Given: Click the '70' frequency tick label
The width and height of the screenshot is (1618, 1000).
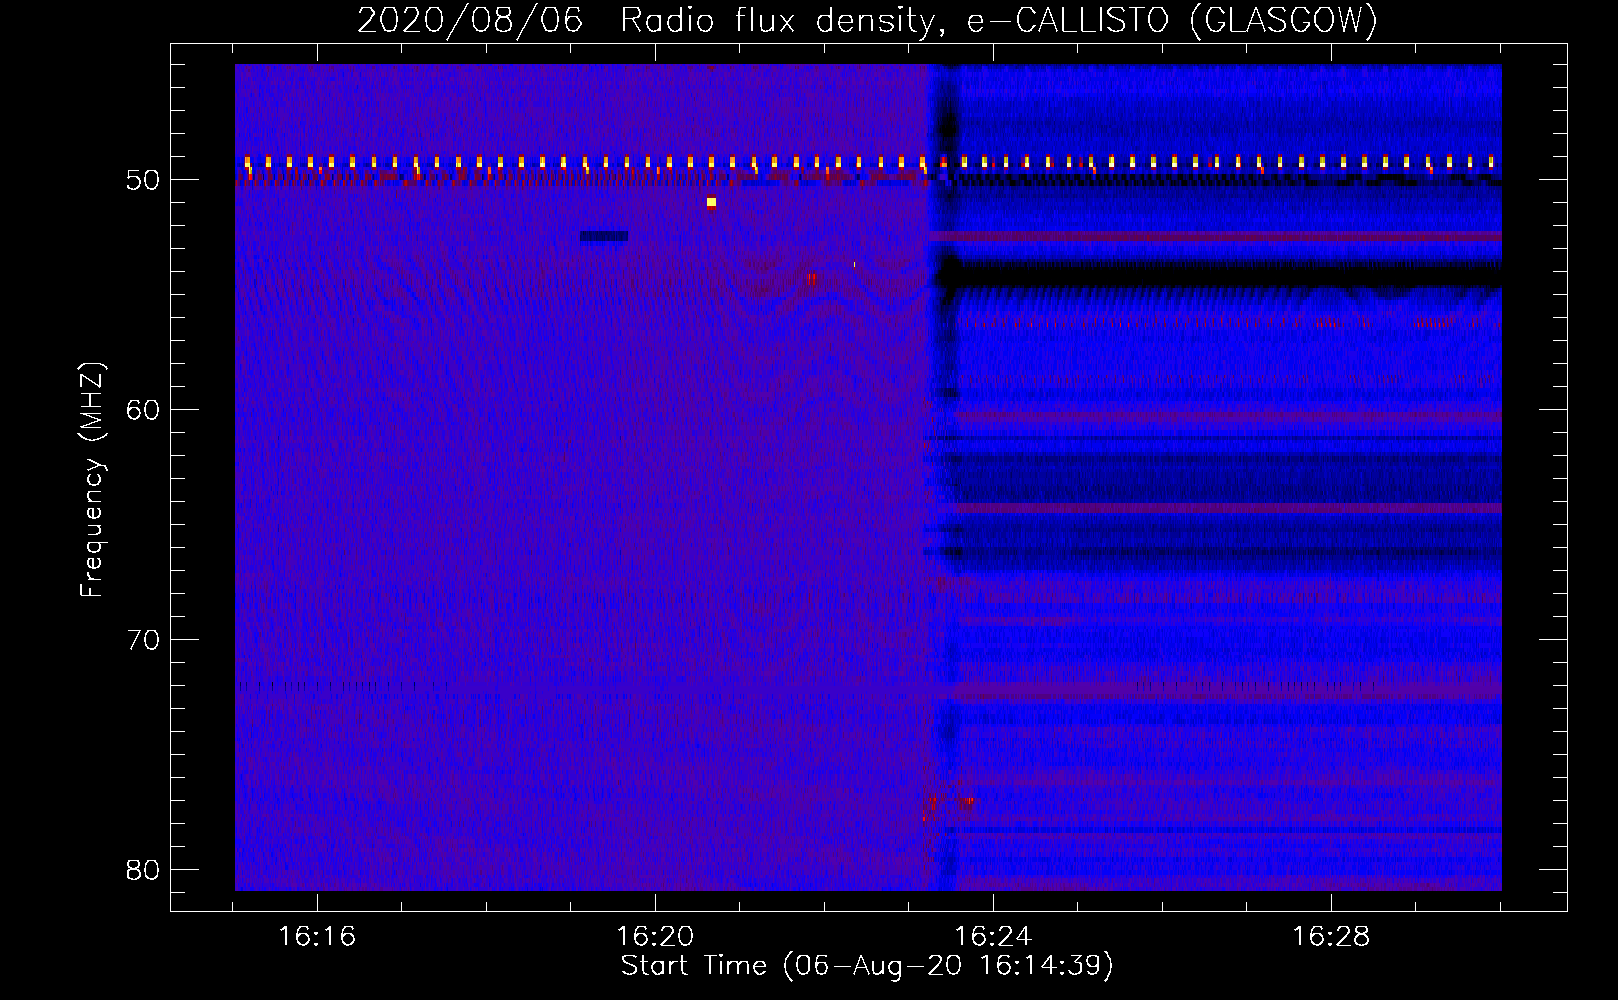Looking at the screenshot, I should coord(143,640).
